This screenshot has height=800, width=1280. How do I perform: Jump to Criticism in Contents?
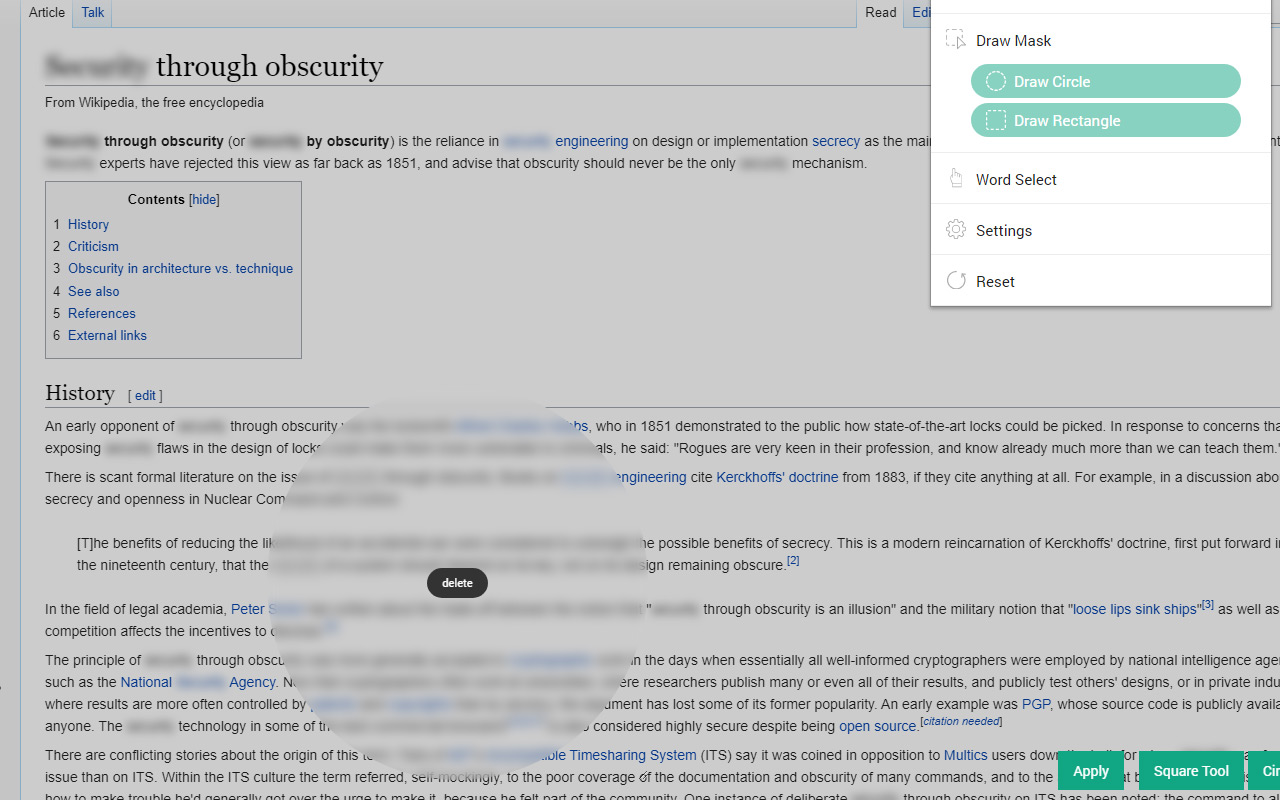point(93,246)
